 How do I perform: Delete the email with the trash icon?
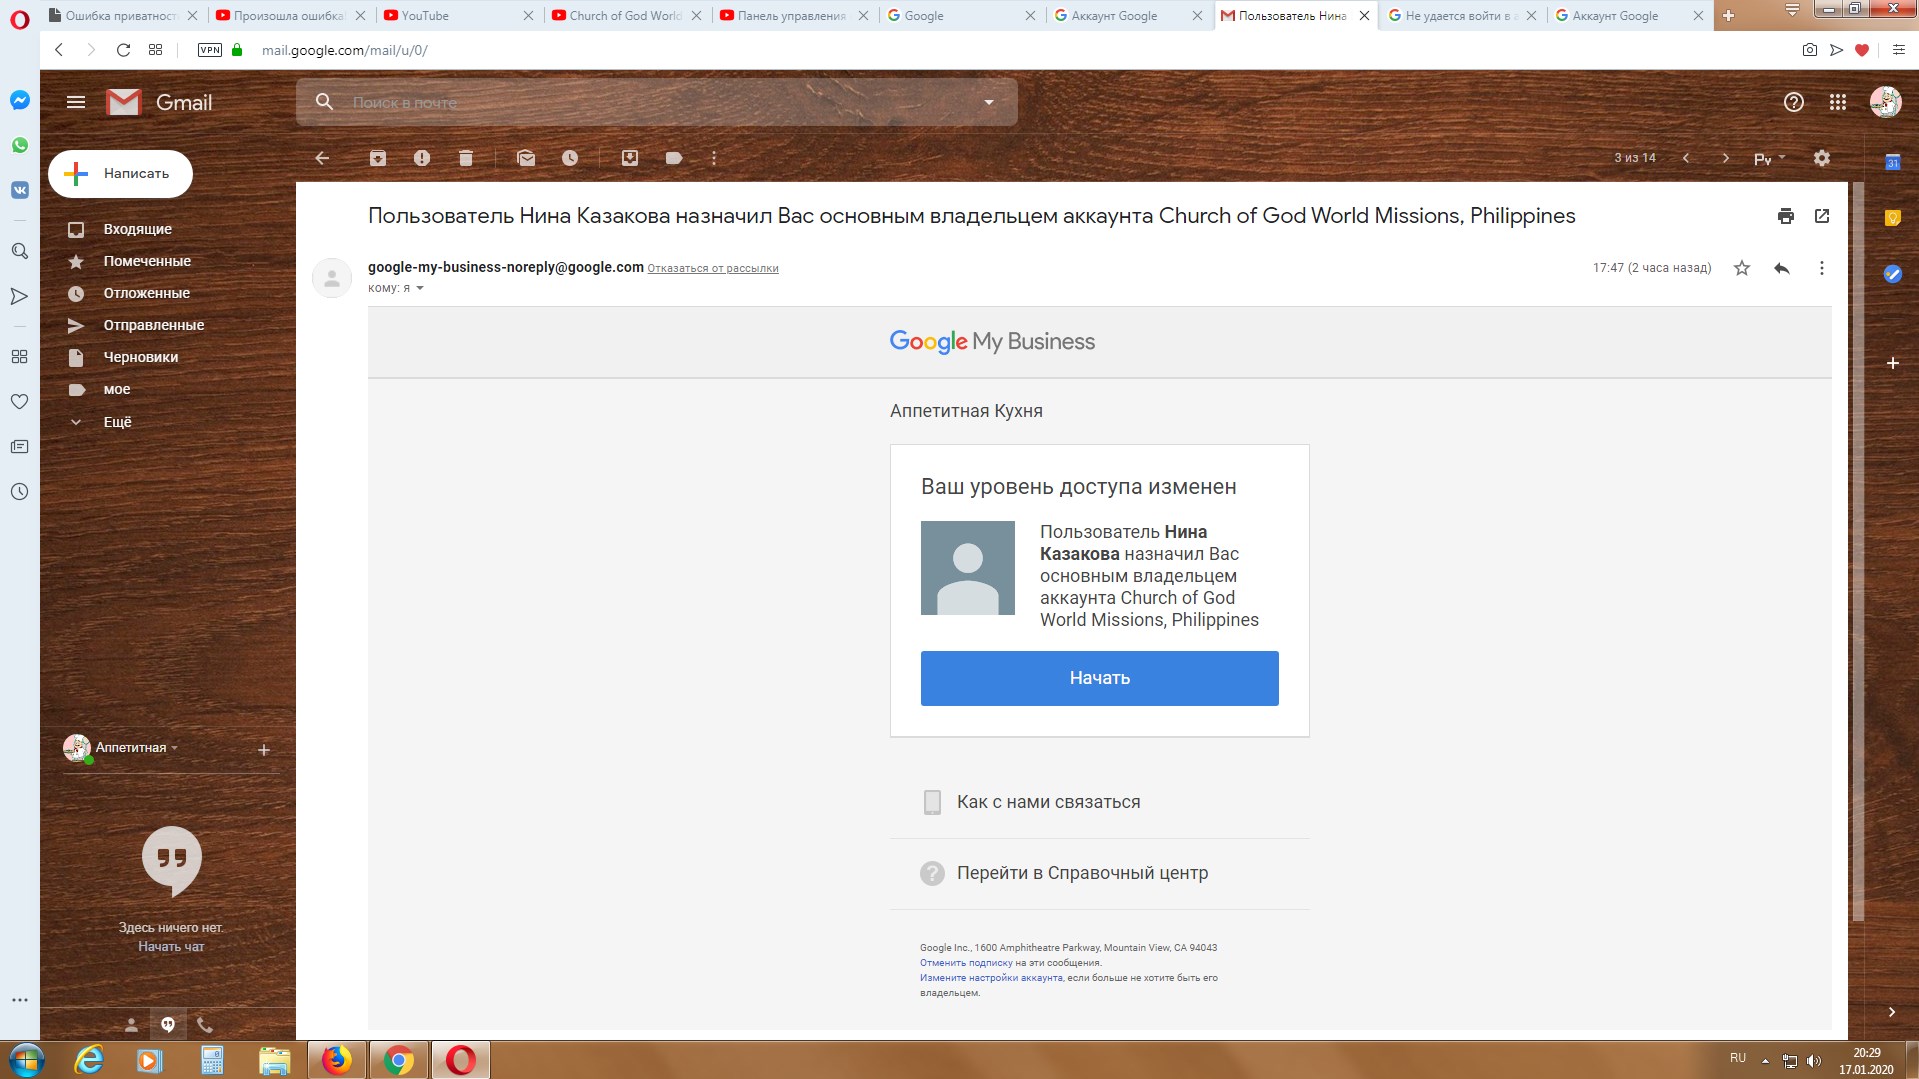tap(466, 158)
